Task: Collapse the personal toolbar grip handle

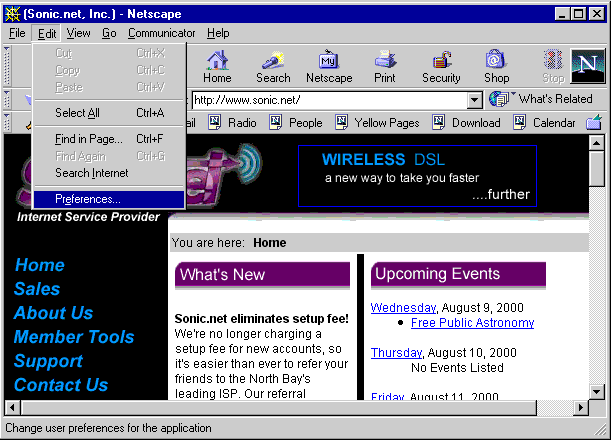Action: [7, 122]
